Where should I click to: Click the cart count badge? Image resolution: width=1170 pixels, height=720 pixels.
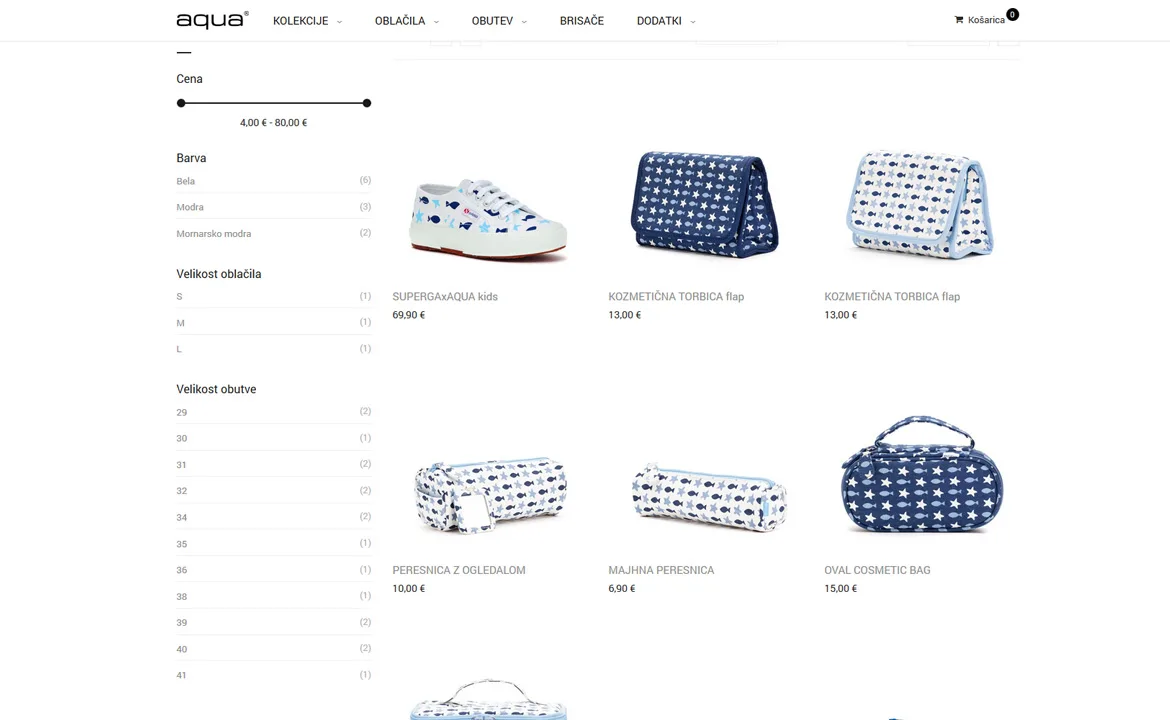(1012, 14)
